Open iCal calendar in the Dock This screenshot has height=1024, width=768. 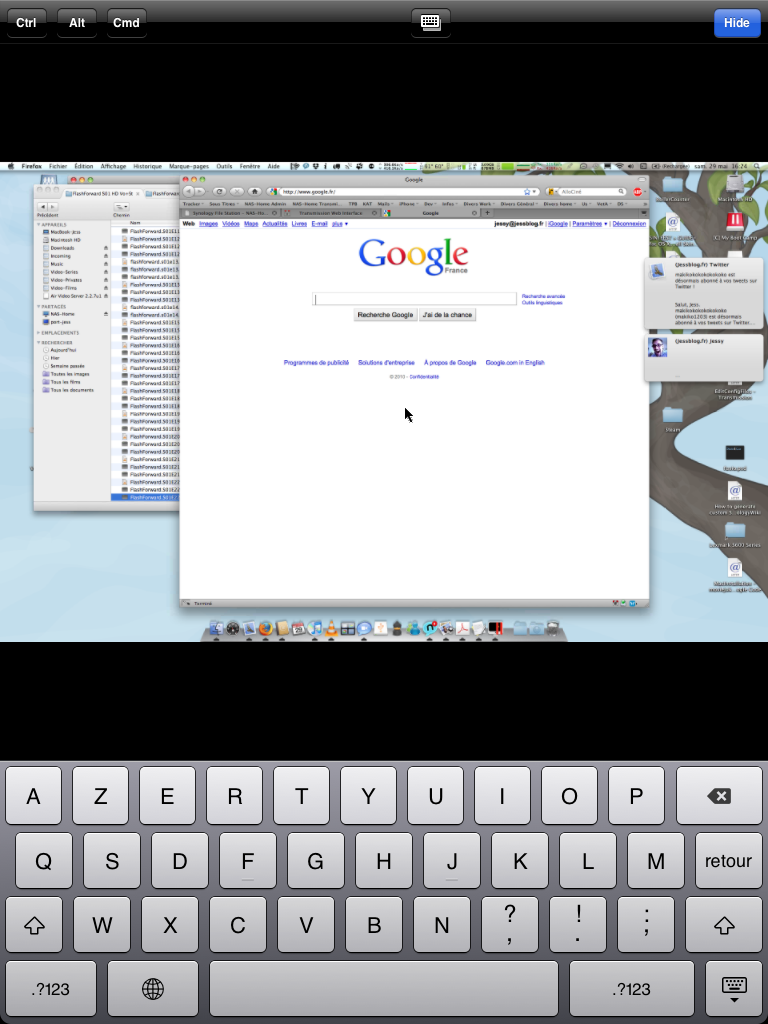point(298,628)
